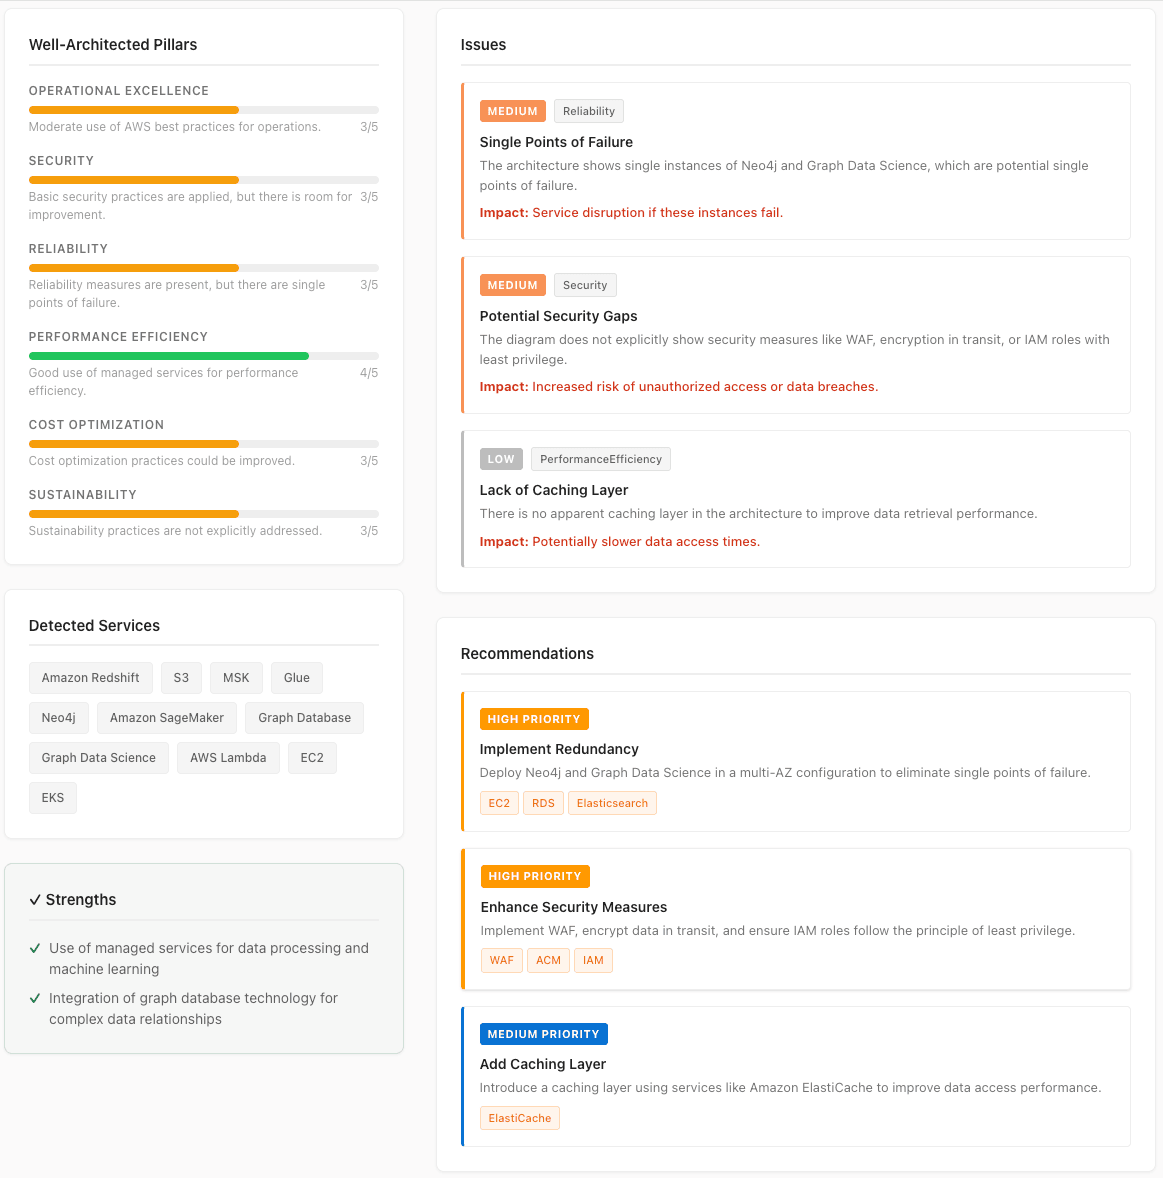
Task: Click the Glue service badge
Action: pyautogui.click(x=296, y=677)
